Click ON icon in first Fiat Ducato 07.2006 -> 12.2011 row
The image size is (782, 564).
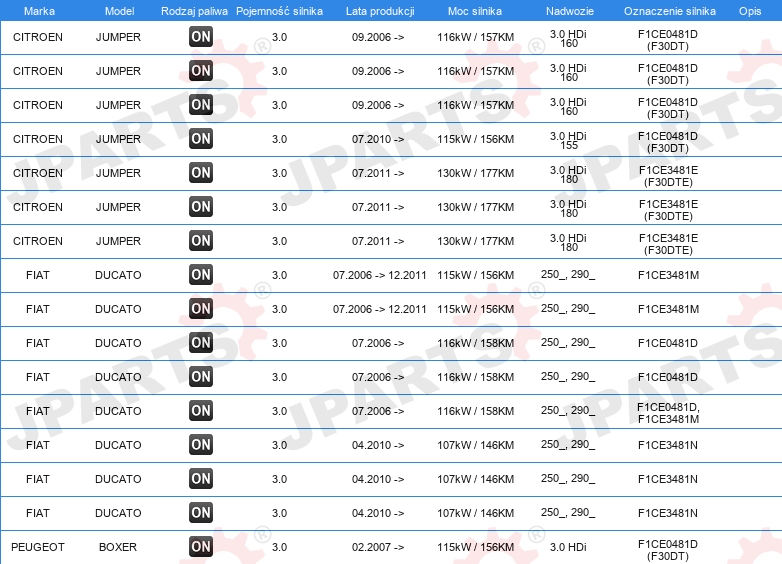pyautogui.click(x=201, y=274)
